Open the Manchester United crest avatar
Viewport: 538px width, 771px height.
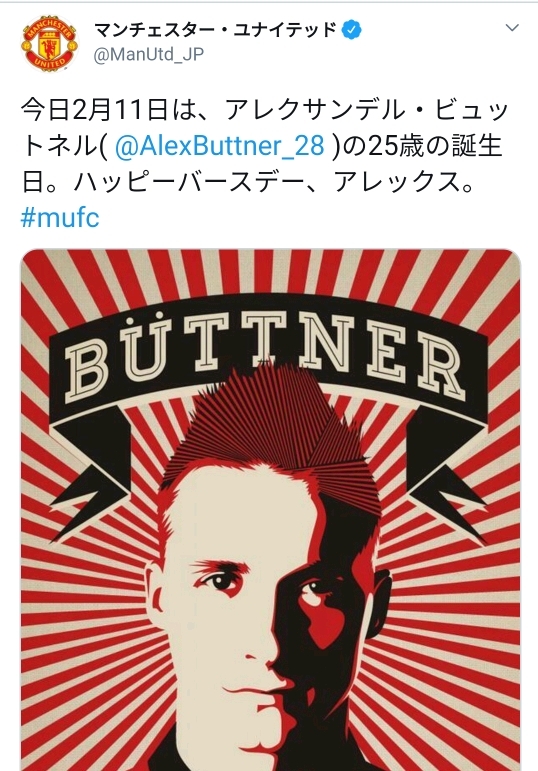[x=49, y=43]
